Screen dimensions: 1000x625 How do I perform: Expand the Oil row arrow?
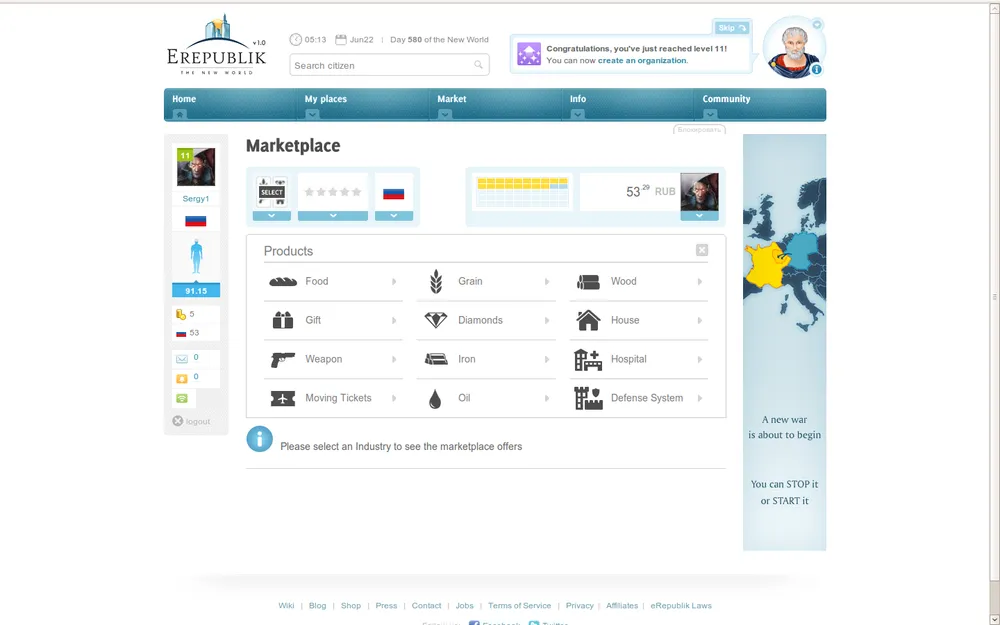[x=547, y=398]
